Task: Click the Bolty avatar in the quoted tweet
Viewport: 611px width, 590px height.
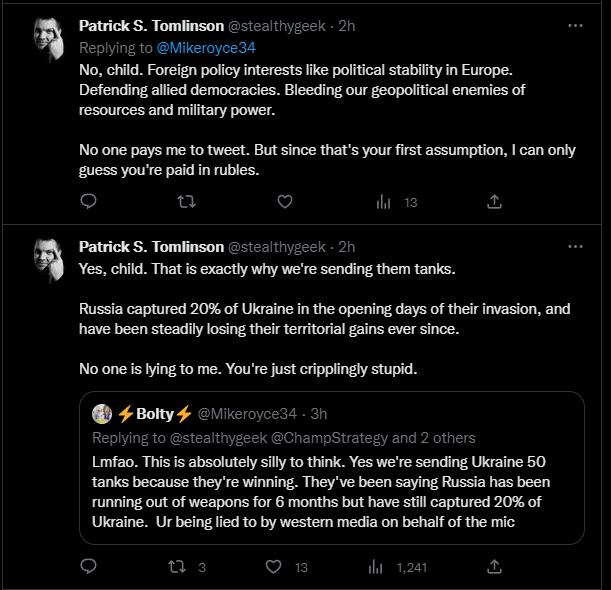Action: [102, 413]
